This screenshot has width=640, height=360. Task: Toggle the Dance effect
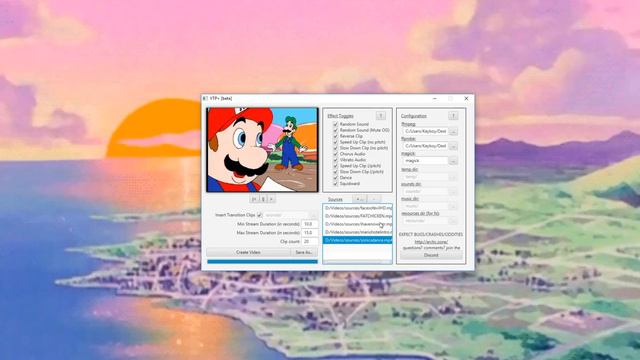coord(336,178)
